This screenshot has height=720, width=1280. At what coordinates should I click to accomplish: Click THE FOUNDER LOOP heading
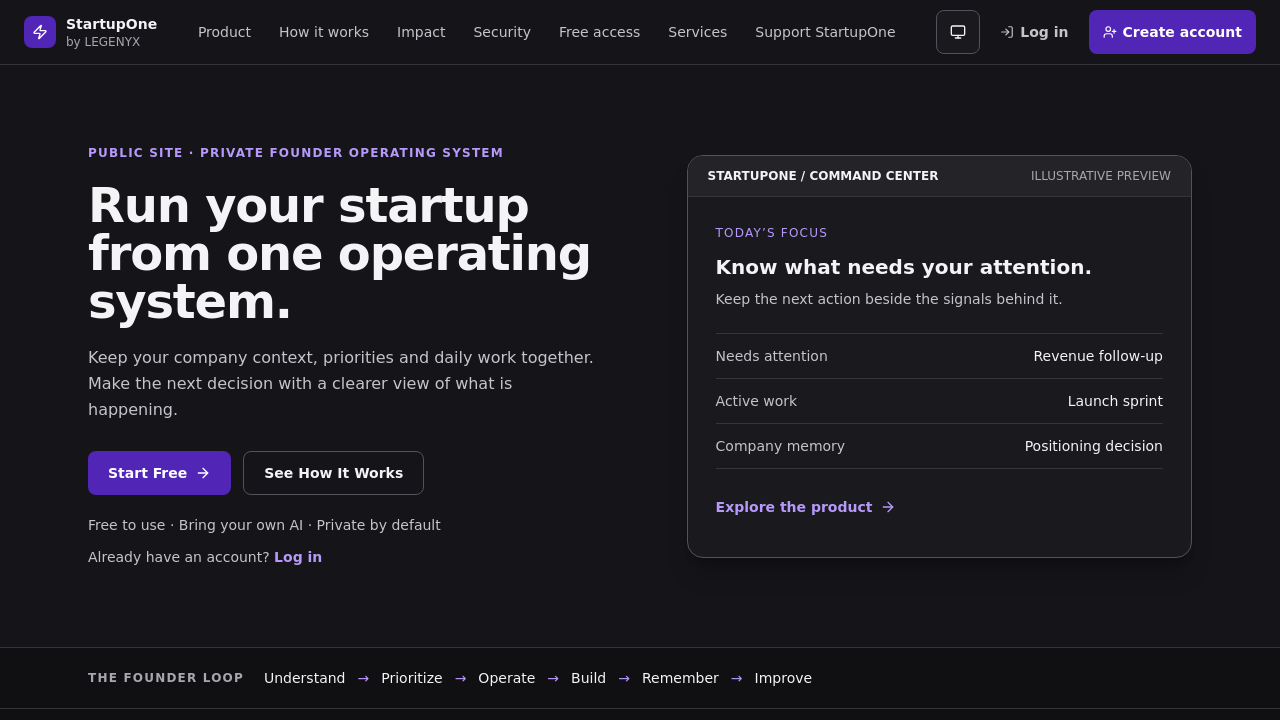coord(166,678)
